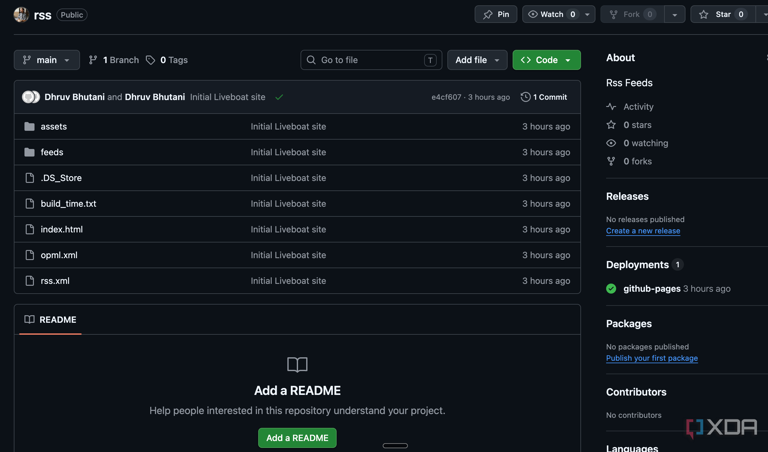Star the repository

tap(723, 14)
